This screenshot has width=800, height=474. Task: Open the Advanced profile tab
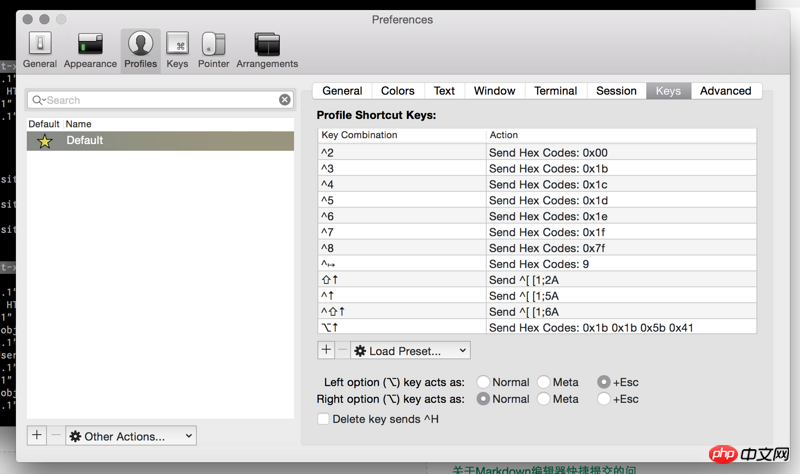(x=725, y=91)
